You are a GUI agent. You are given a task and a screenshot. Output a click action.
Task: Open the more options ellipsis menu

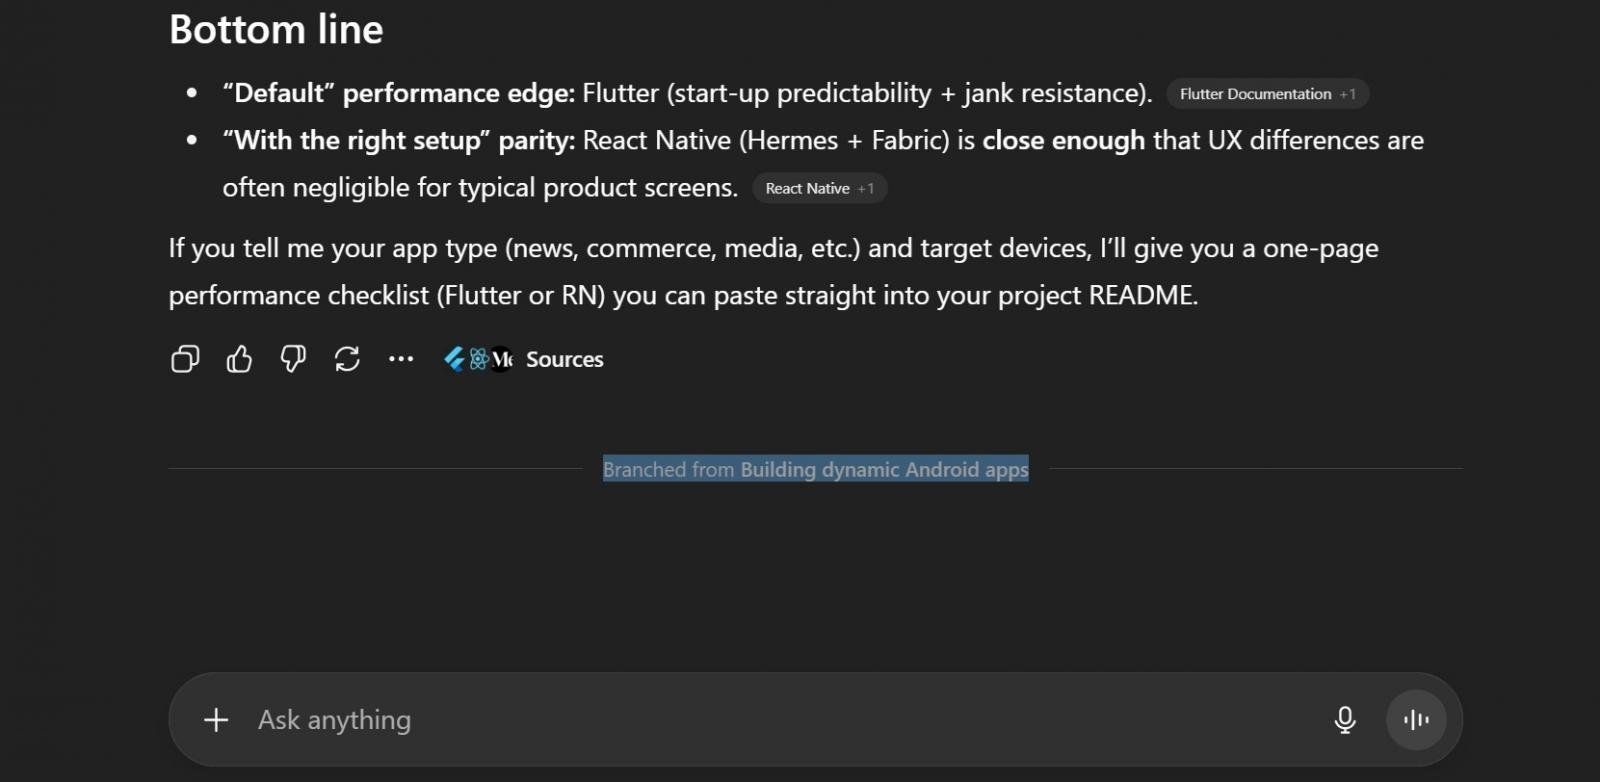[x=400, y=359]
